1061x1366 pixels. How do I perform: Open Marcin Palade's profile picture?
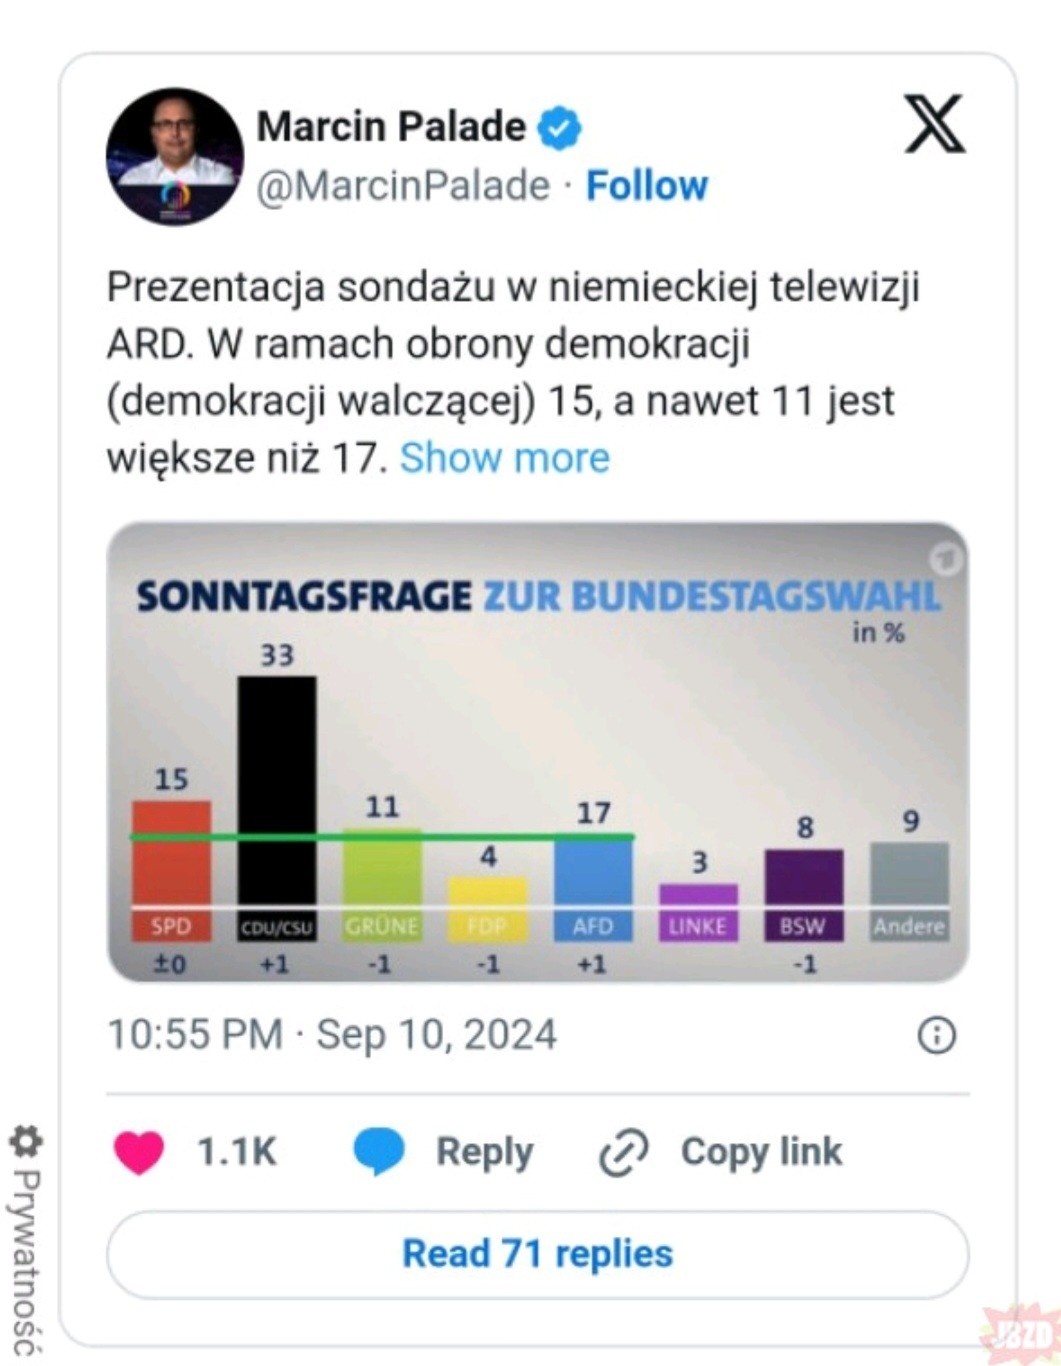[175, 156]
